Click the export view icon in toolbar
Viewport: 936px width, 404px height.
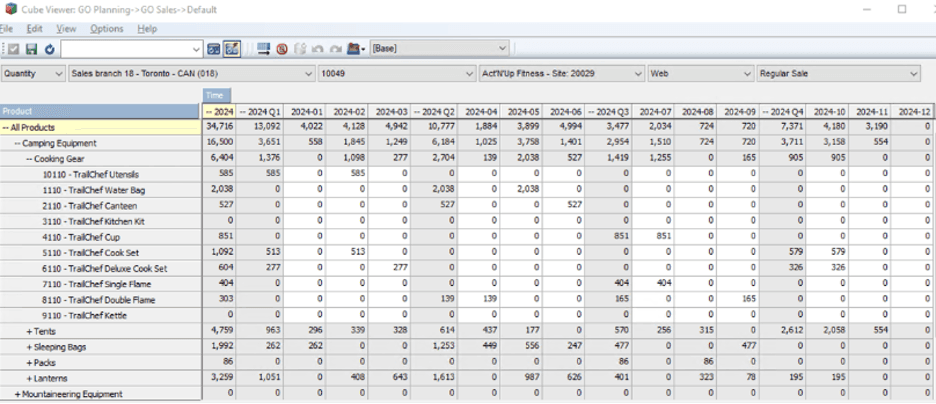pyautogui.click(x=265, y=48)
